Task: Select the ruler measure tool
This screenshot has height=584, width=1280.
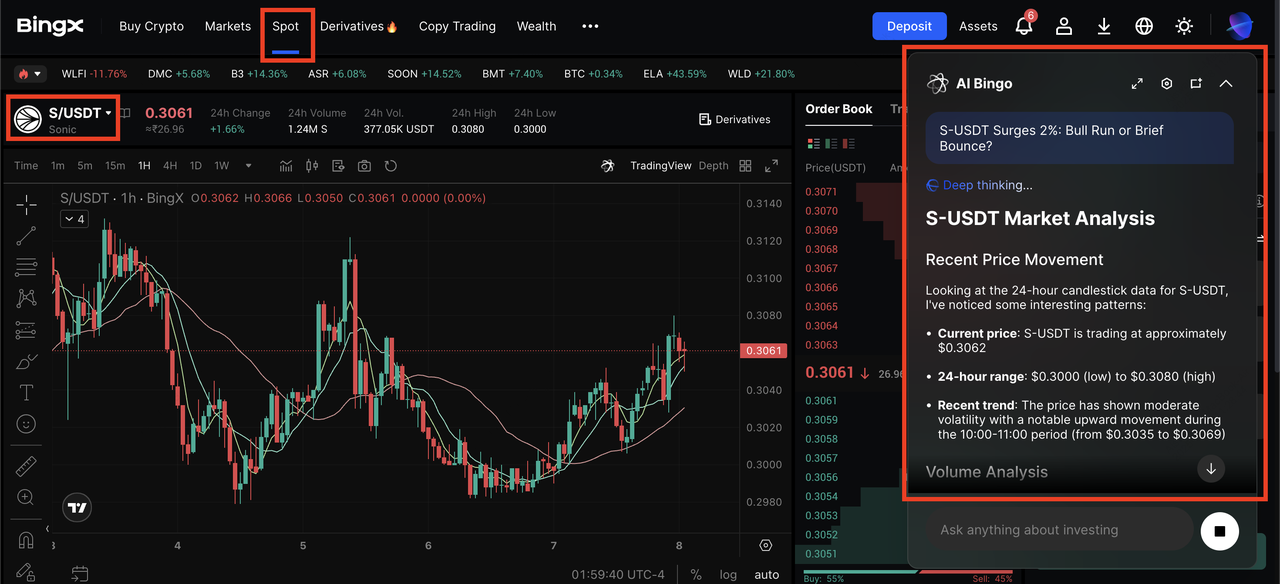Action: [x=26, y=467]
